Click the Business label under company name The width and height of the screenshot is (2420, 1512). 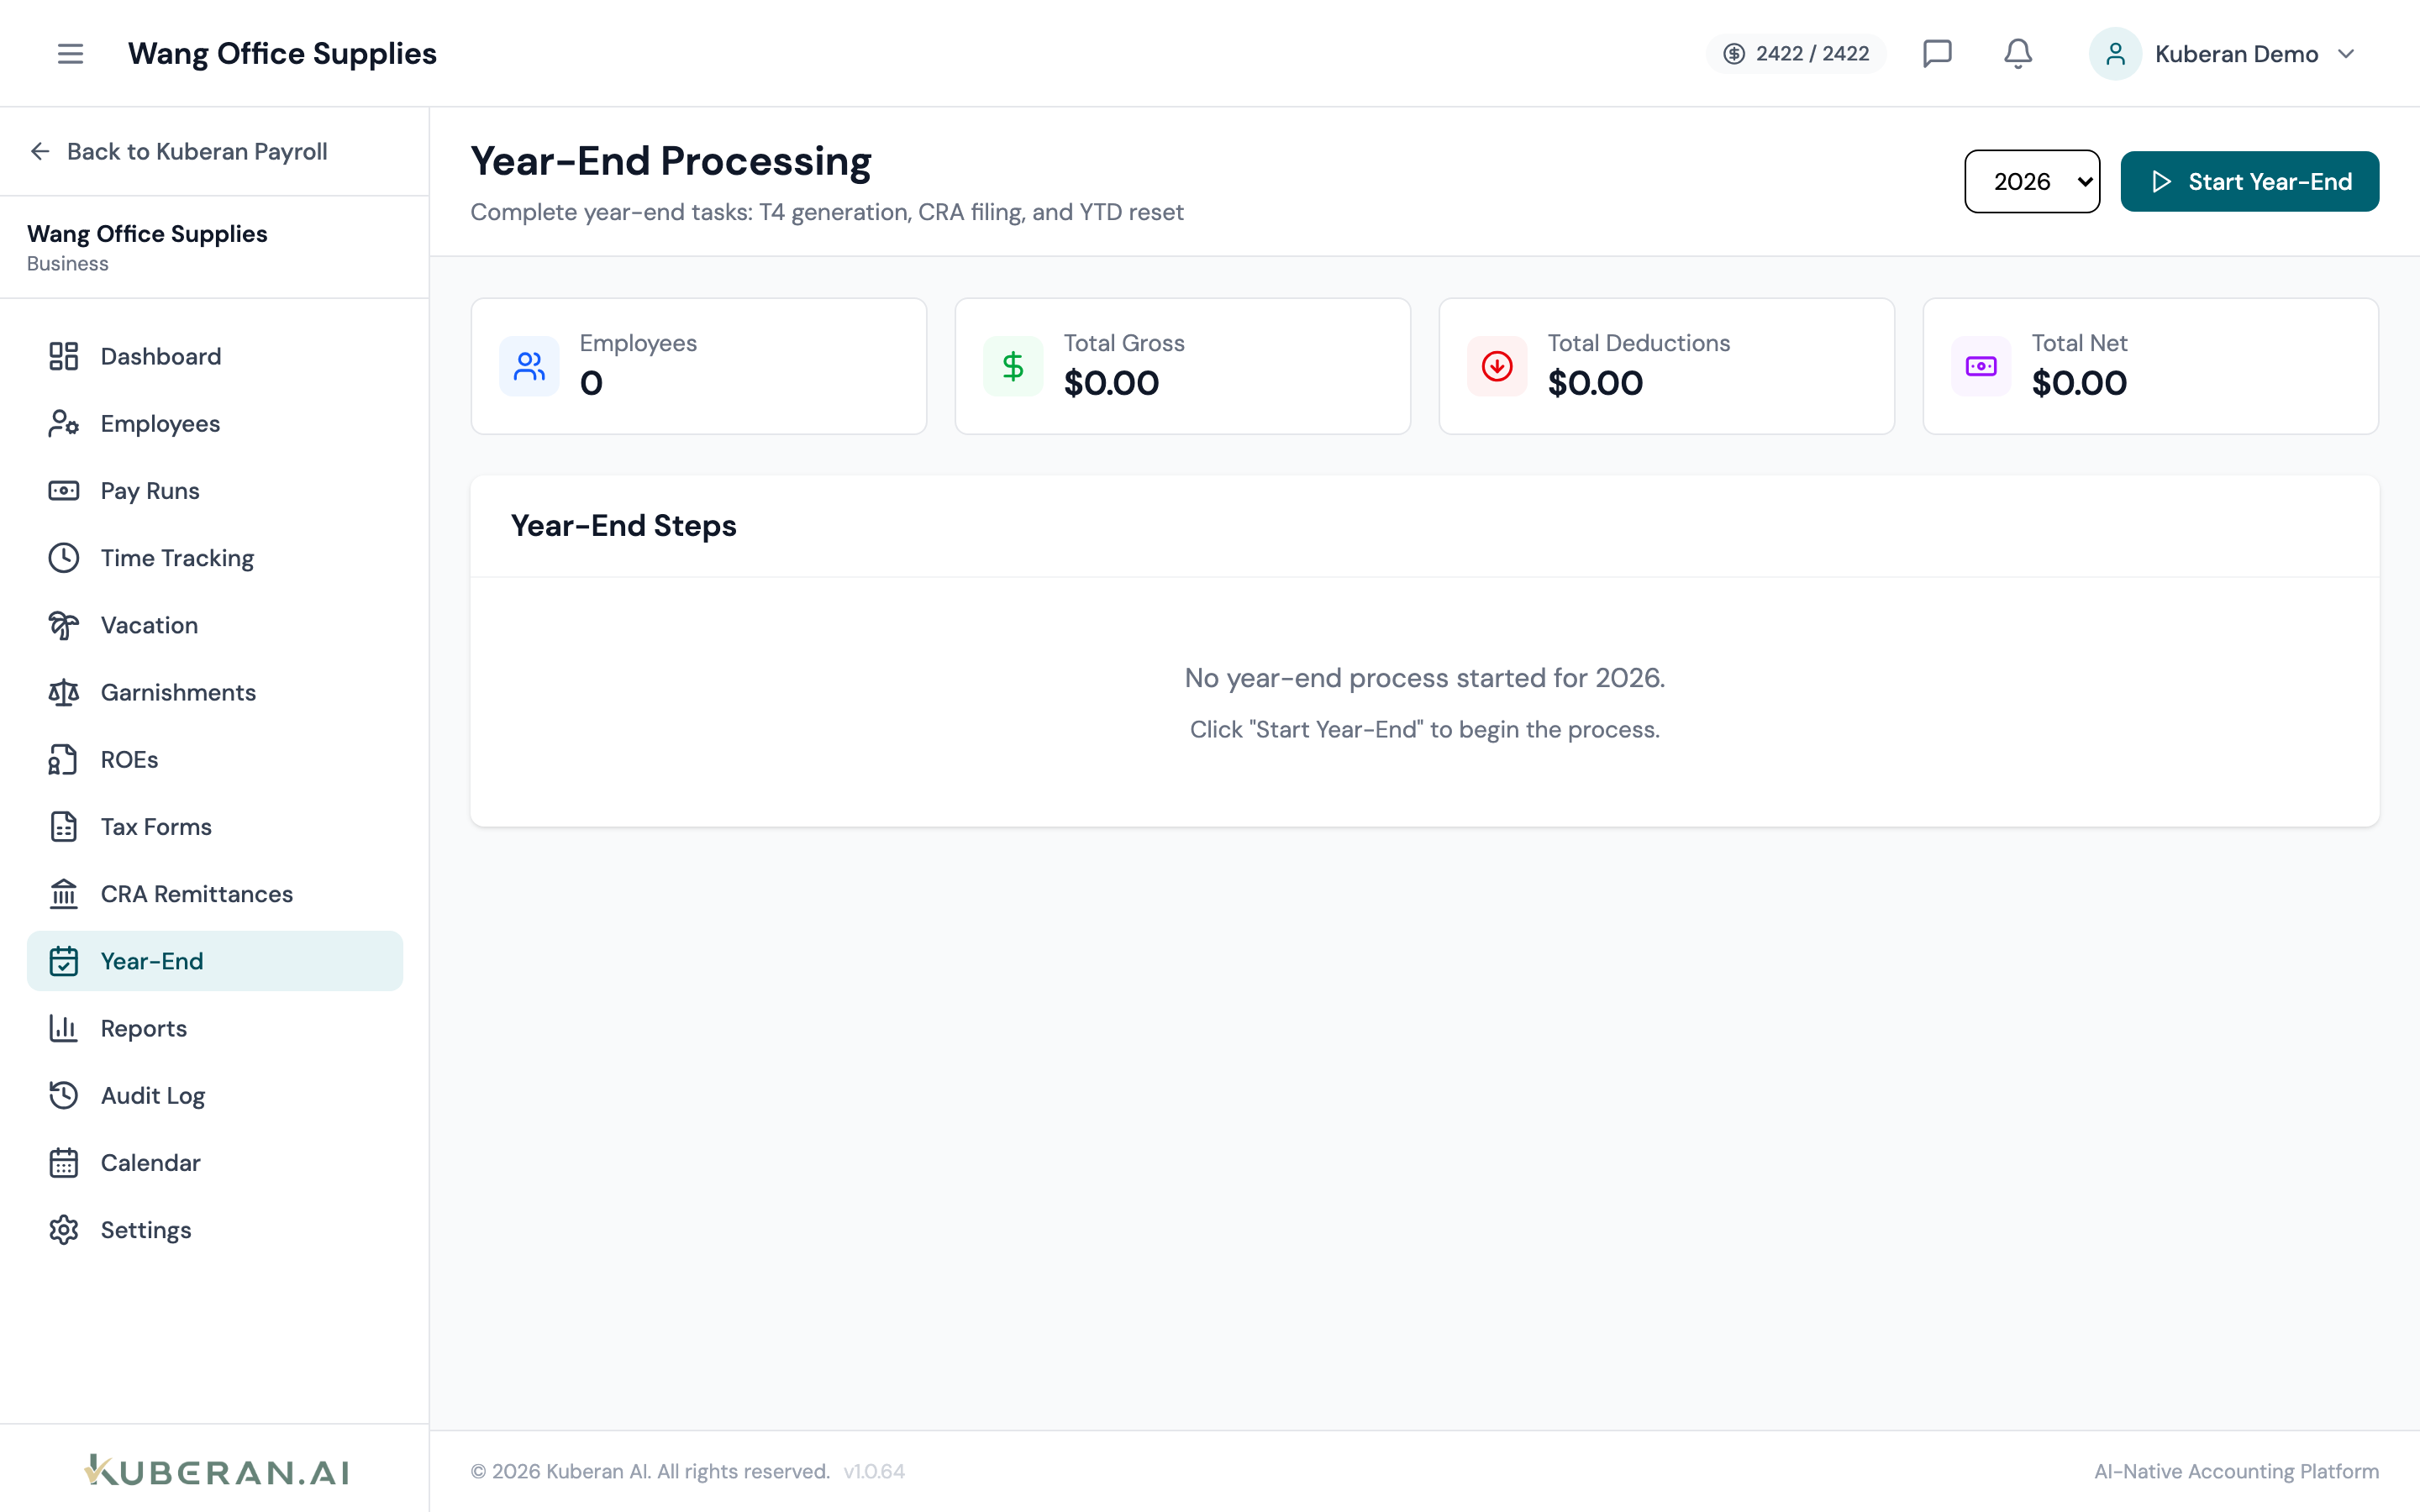[67, 264]
